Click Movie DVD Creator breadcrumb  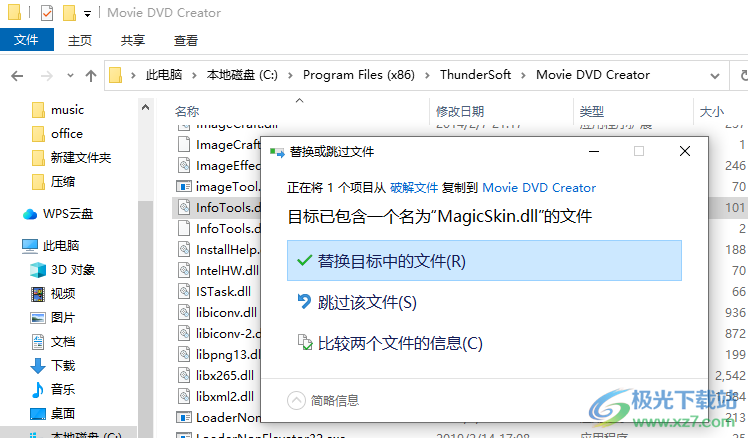pos(593,75)
